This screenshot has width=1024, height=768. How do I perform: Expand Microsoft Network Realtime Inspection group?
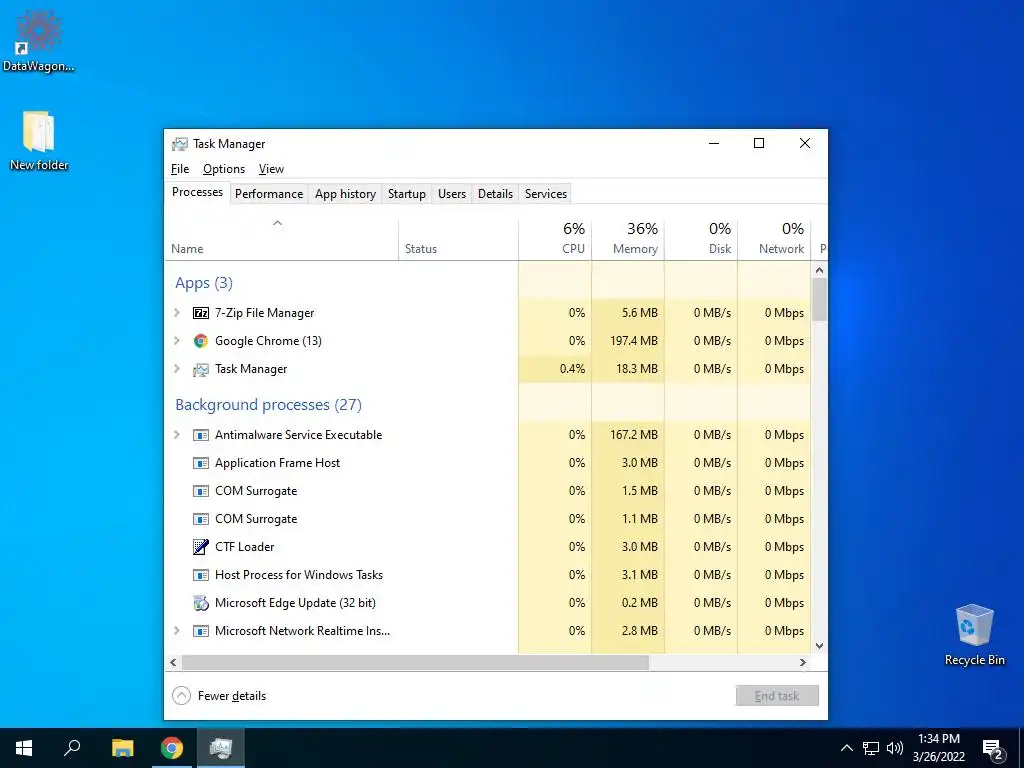tap(176, 631)
